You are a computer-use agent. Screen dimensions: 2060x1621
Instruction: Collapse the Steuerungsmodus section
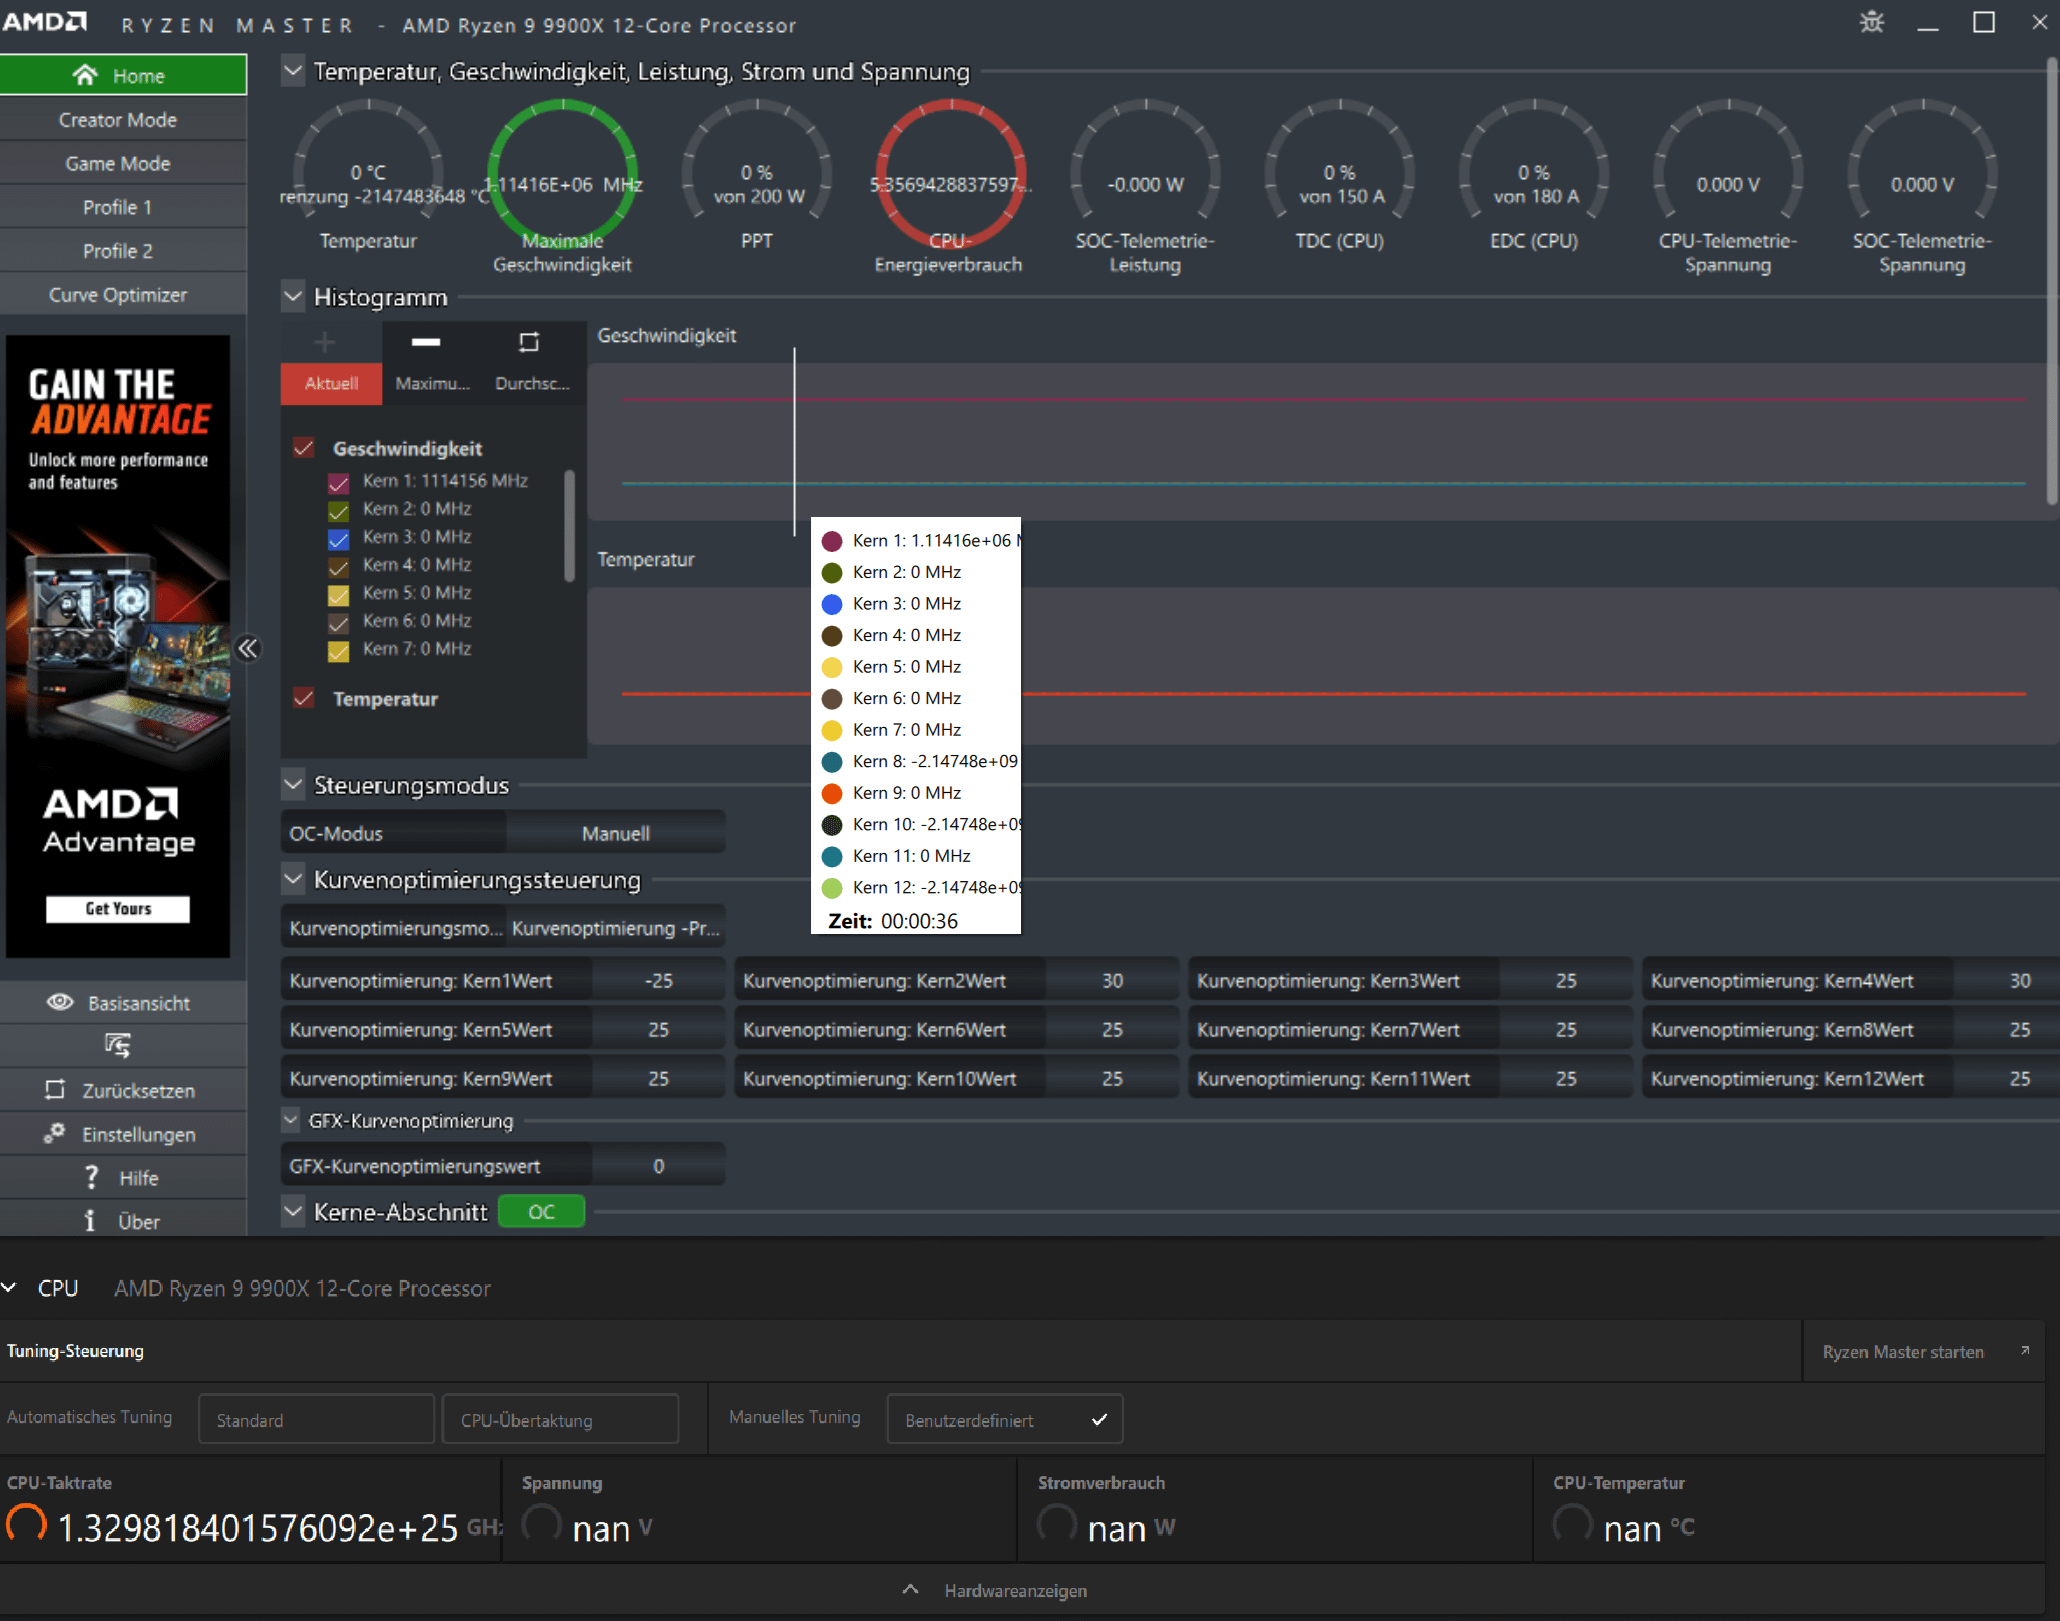pyautogui.click(x=293, y=784)
